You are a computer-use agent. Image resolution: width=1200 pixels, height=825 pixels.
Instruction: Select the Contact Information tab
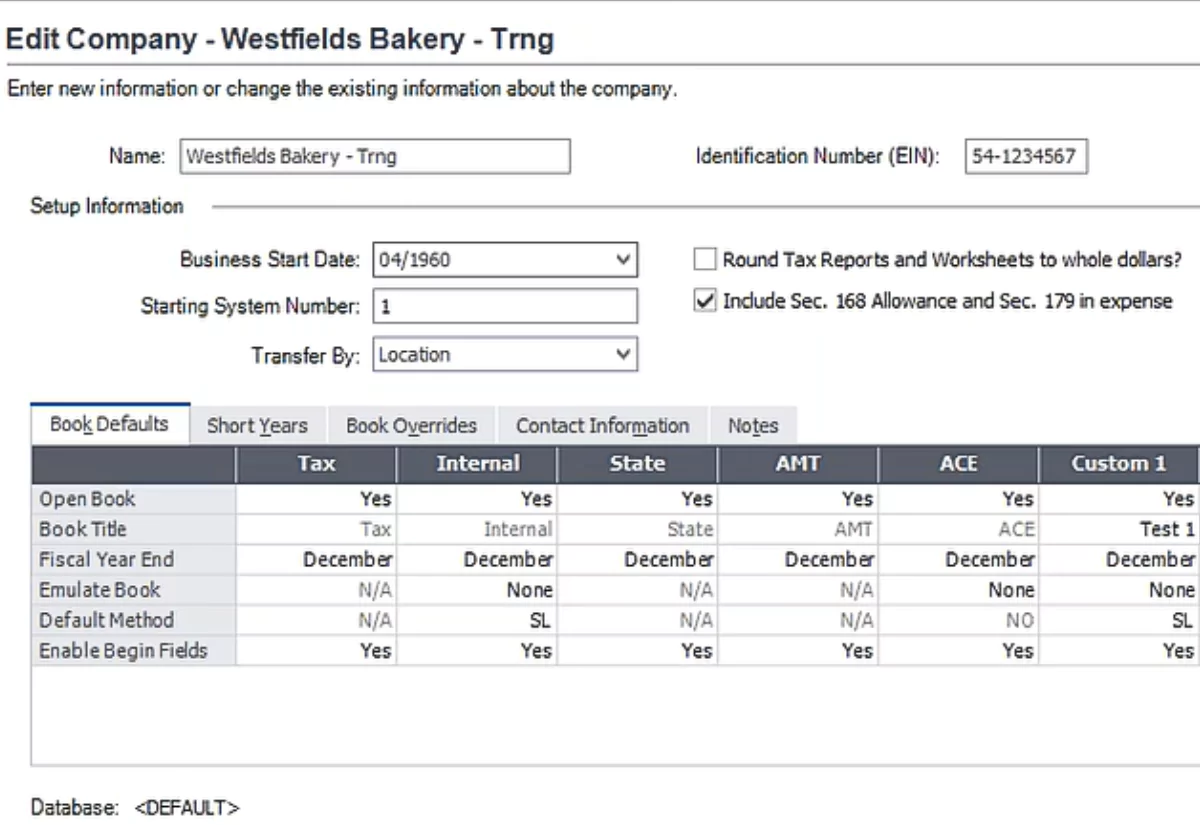(602, 426)
